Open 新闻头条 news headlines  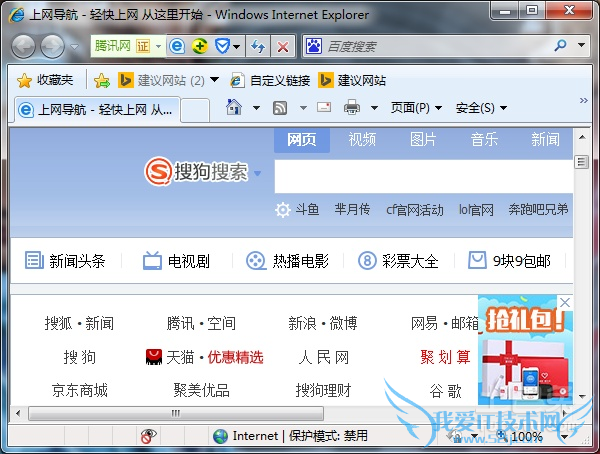click(65, 261)
